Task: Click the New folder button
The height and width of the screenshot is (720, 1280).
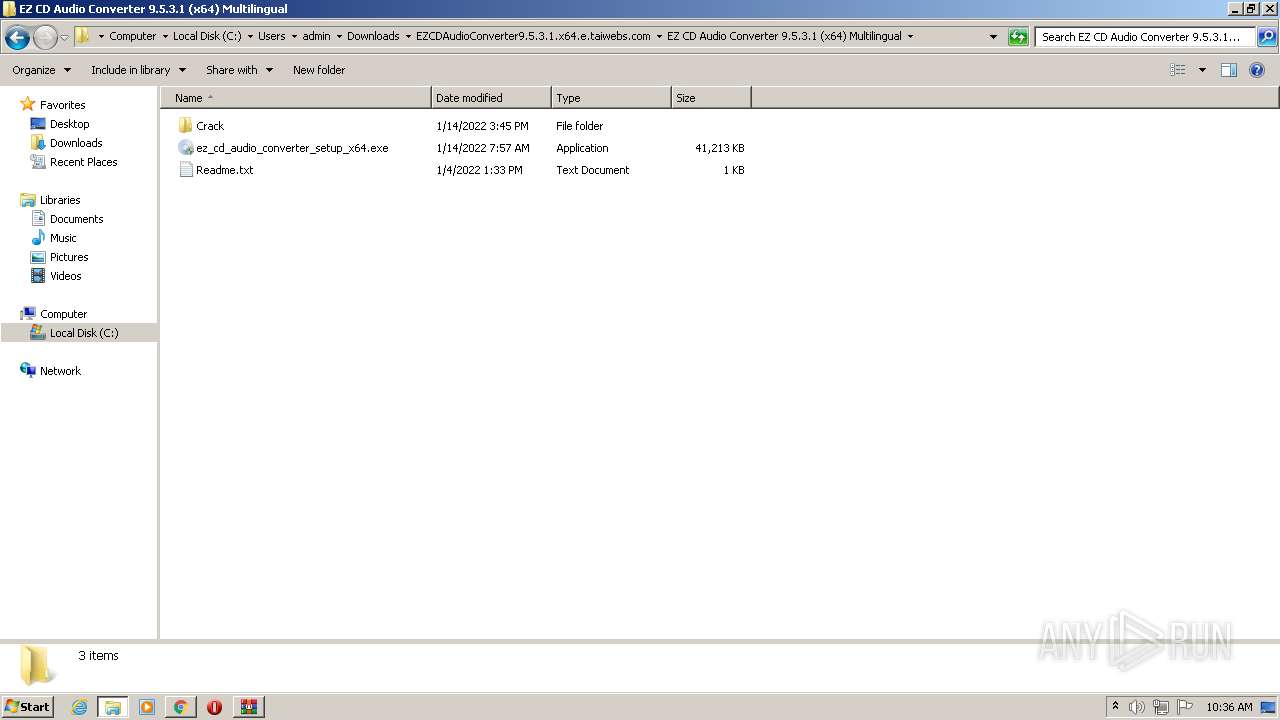Action: [319, 70]
